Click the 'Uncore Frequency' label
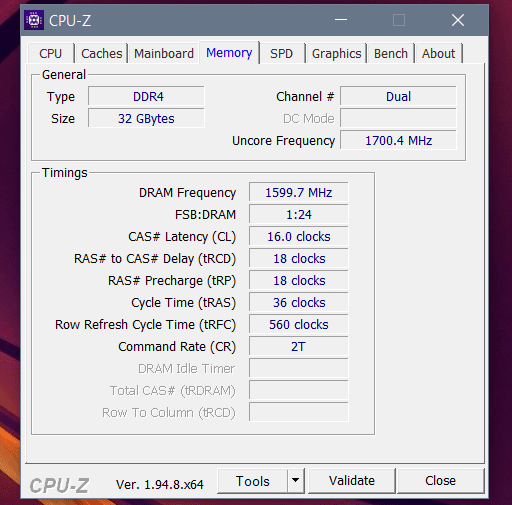Screen dimensions: 512x505 (x=283, y=141)
